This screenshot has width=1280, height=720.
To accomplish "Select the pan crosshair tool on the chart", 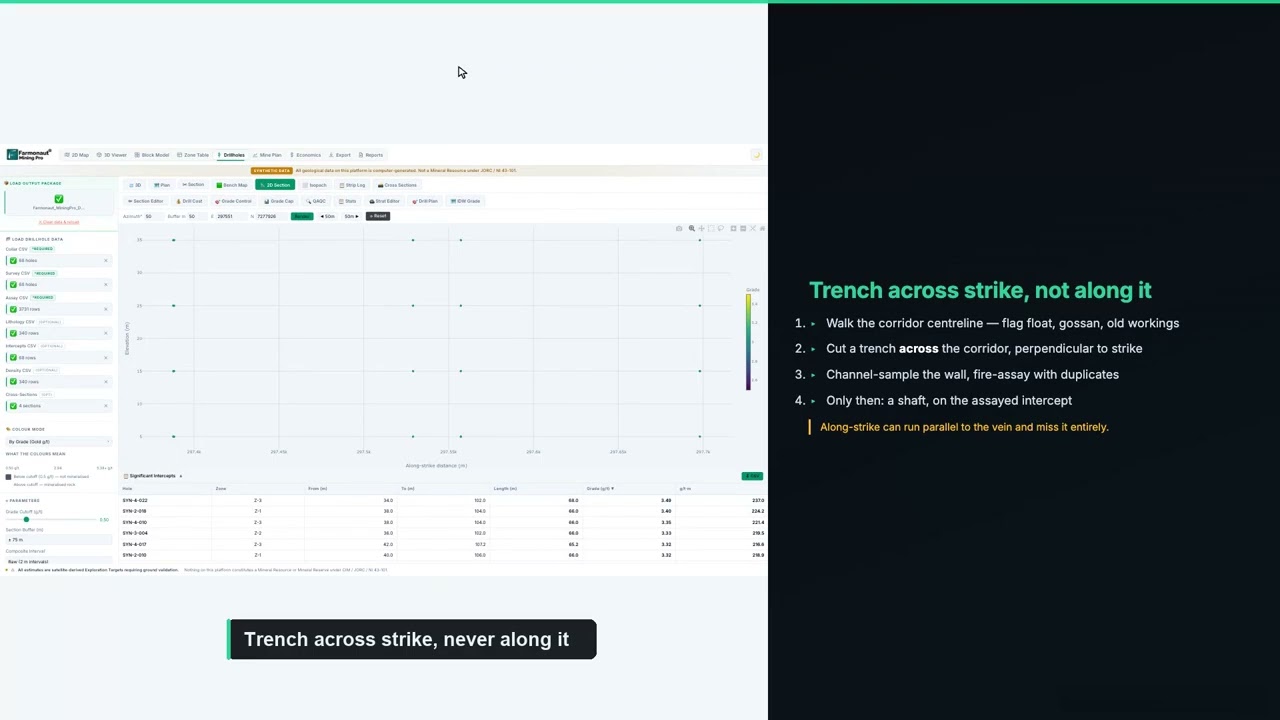I will click(x=701, y=229).
